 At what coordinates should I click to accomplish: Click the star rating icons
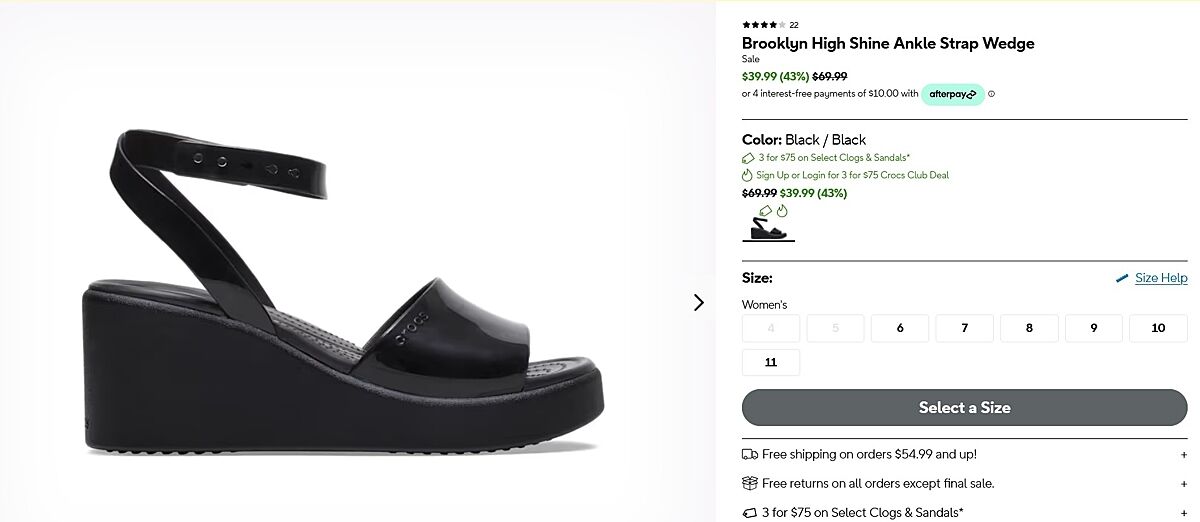[764, 25]
